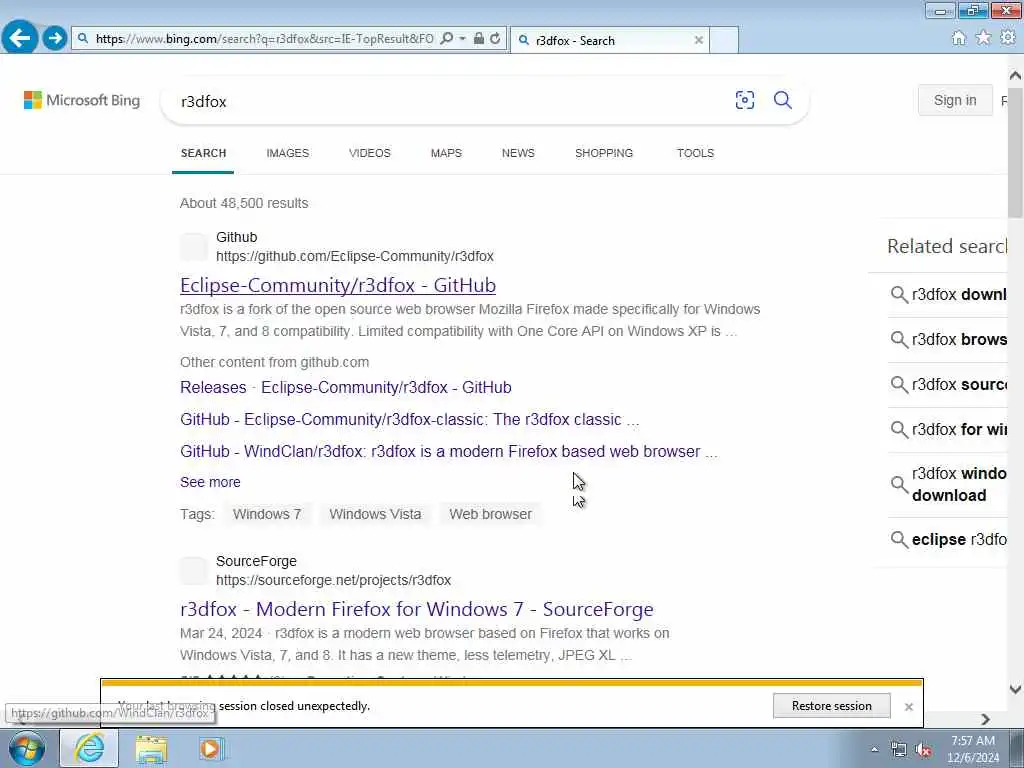Click into the Bing search box
The height and width of the screenshot is (768, 1024).
pos(451,101)
